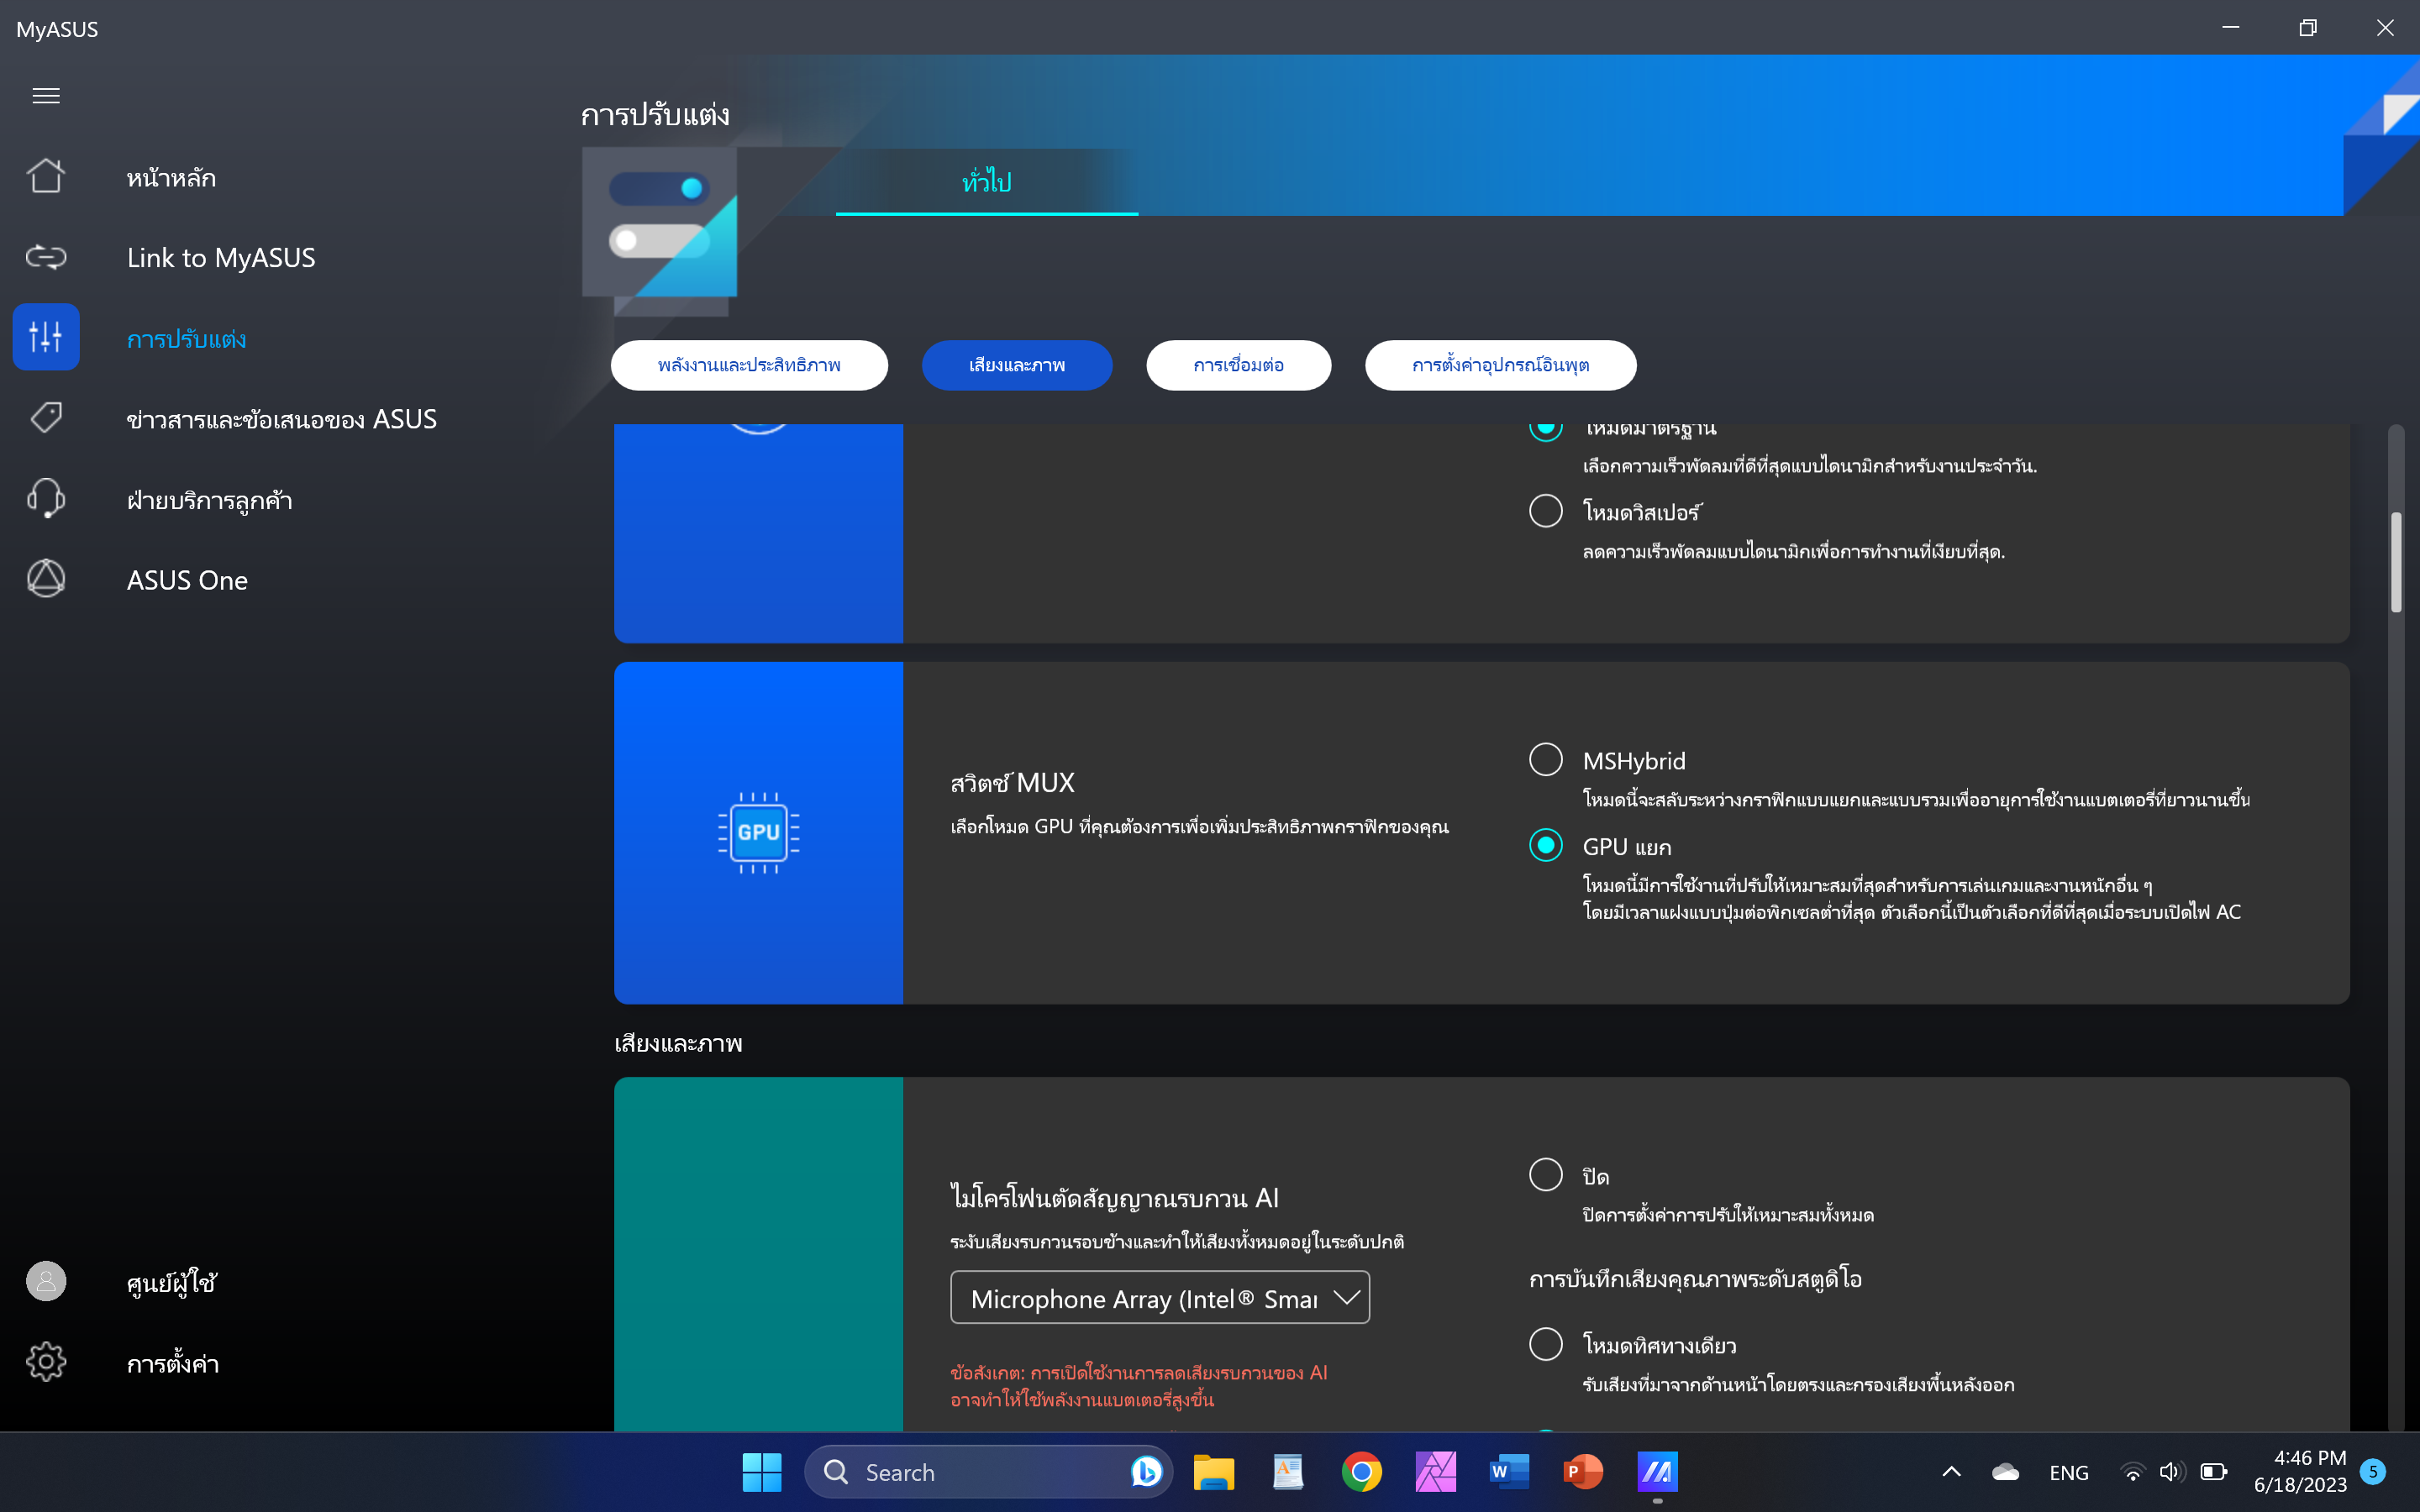Viewport: 2420px width, 1512px height.
Task: Click the home icon in sidebar
Action: click(x=46, y=177)
